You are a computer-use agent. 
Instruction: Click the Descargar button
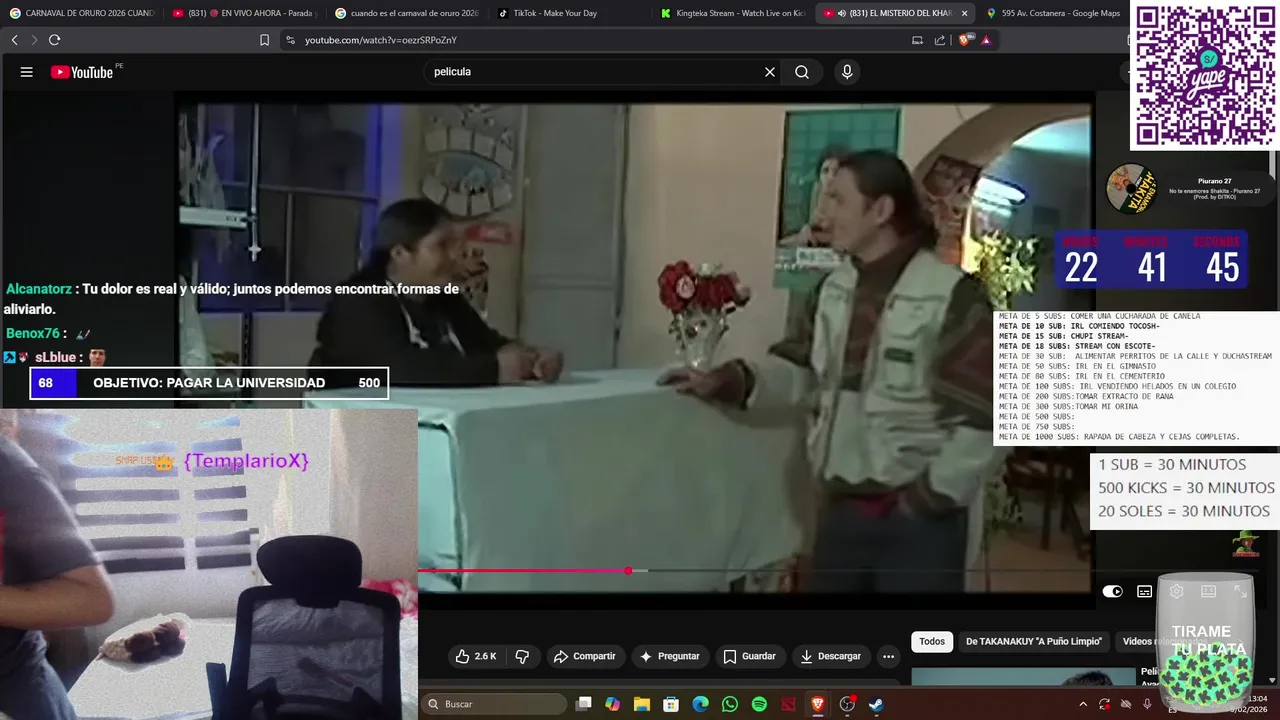click(x=831, y=656)
